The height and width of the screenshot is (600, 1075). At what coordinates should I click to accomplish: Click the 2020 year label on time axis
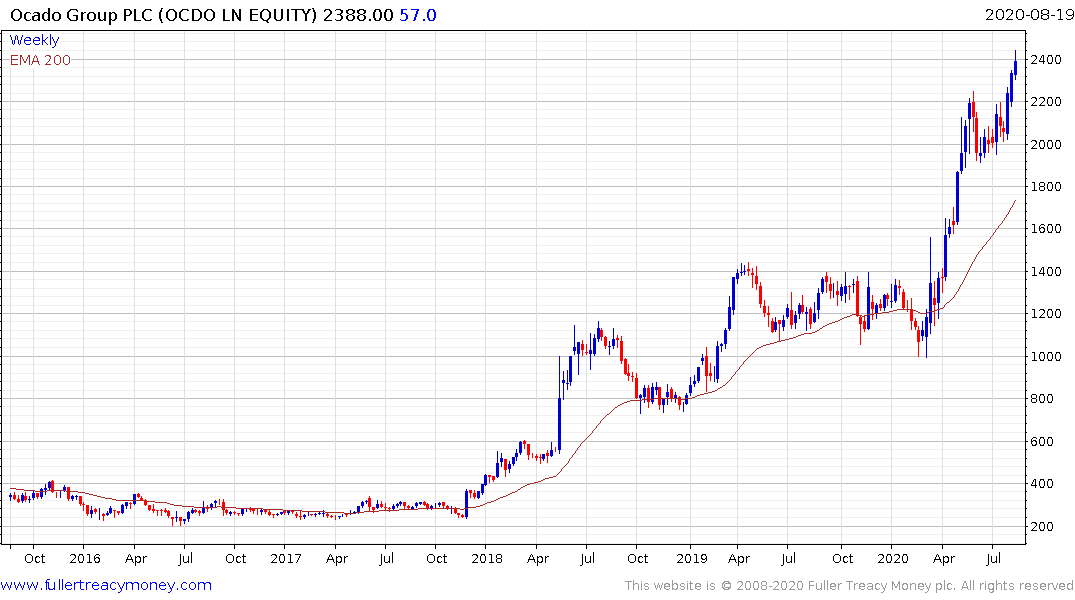click(x=893, y=558)
